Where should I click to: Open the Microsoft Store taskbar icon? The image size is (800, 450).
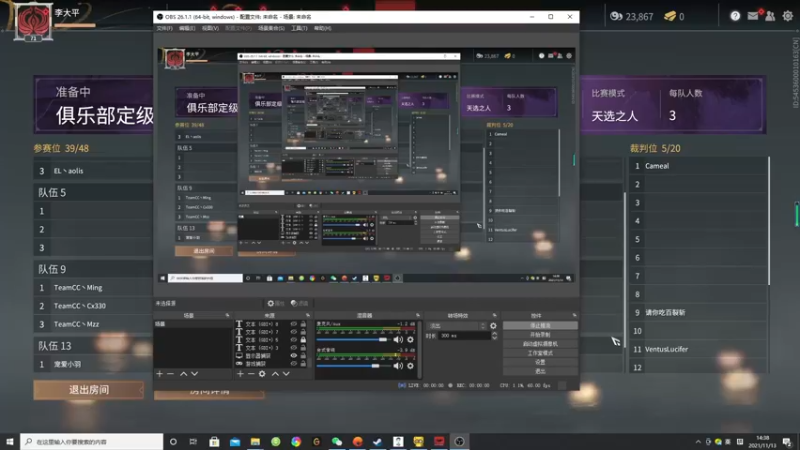tap(214, 442)
